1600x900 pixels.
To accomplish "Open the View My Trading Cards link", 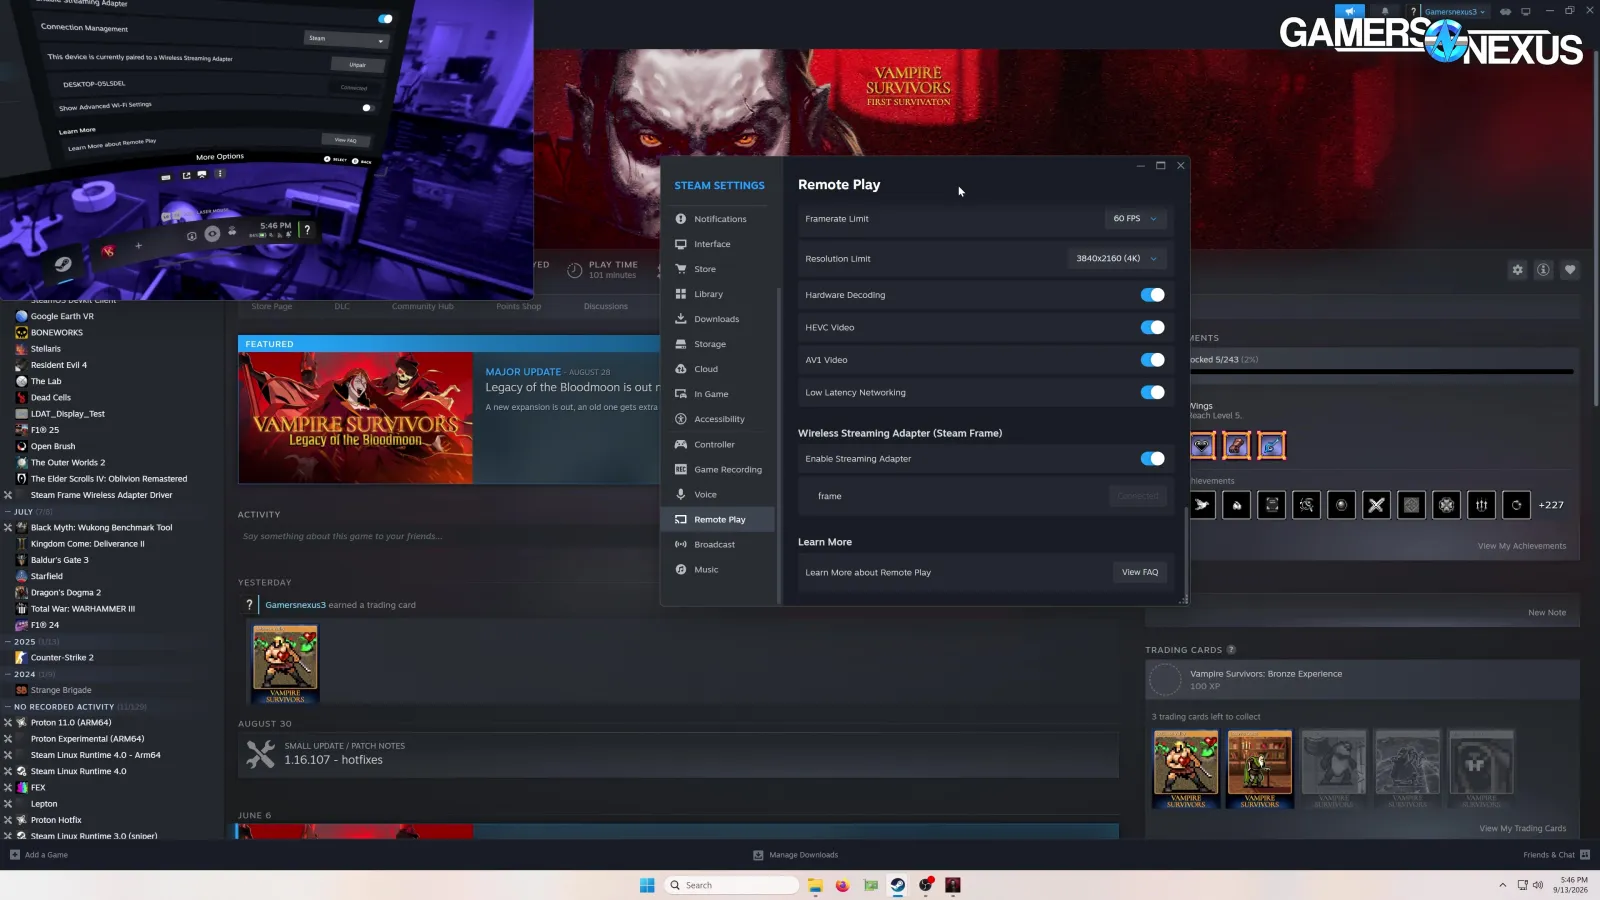I will pyautogui.click(x=1522, y=828).
